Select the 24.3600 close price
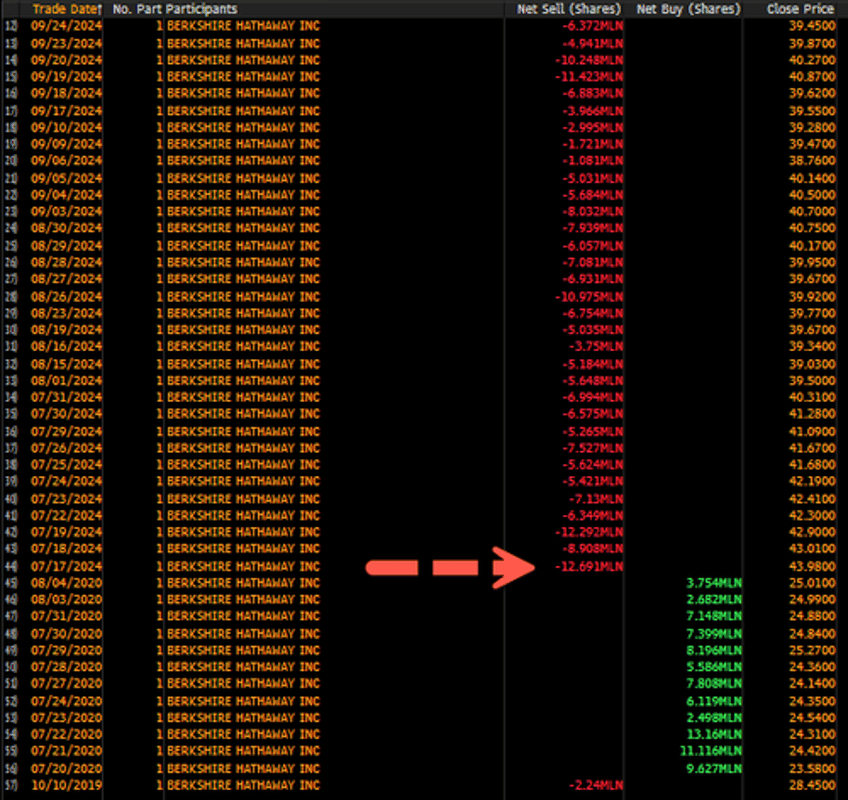848x800 pixels. pos(812,667)
